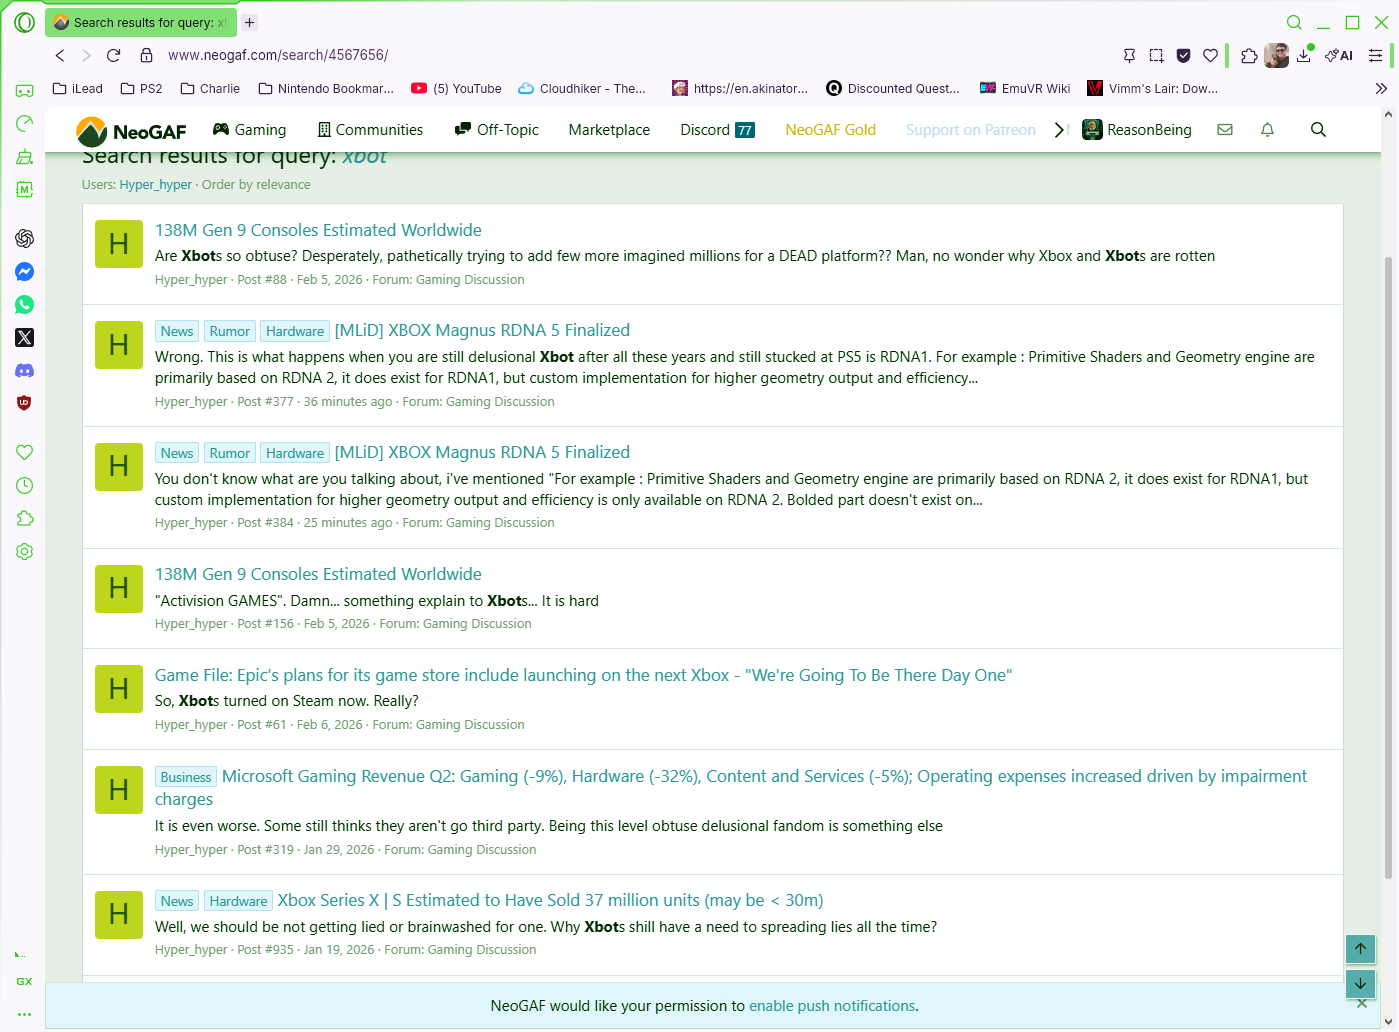1399x1032 pixels.
Task: Click the enable push notifications link
Action: pos(832,1006)
